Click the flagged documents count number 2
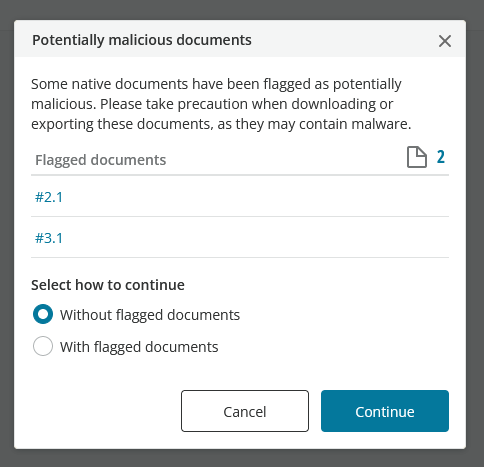This screenshot has width=484, height=467. pyautogui.click(x=441, y=157)
